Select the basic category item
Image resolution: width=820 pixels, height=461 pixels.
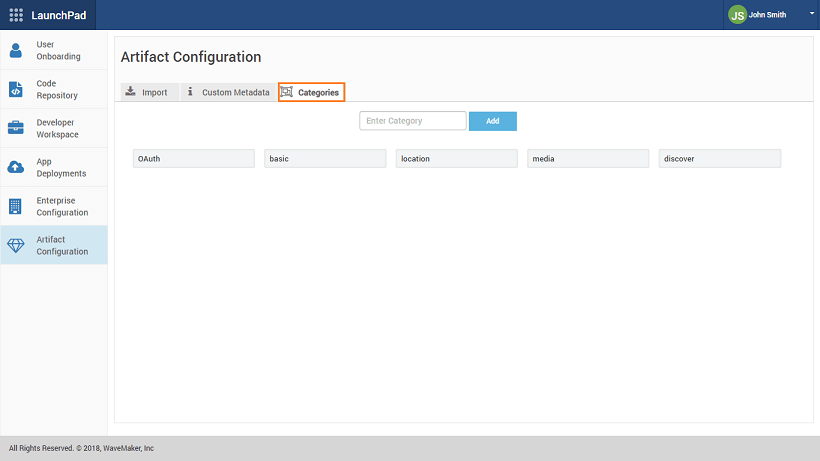[x=325, y=159]
